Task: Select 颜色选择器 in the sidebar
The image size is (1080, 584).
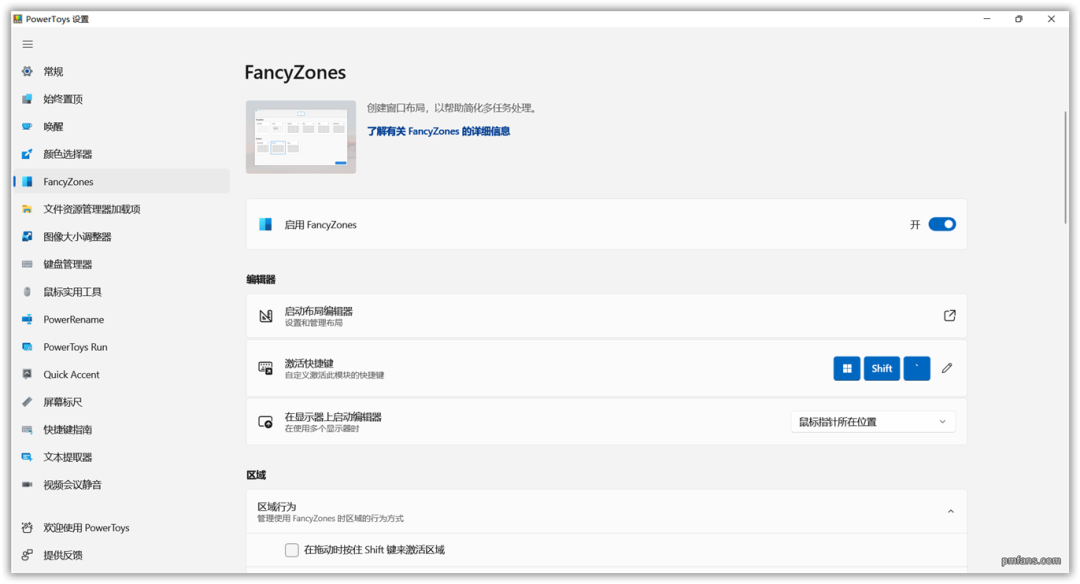Action: (121, 154)
